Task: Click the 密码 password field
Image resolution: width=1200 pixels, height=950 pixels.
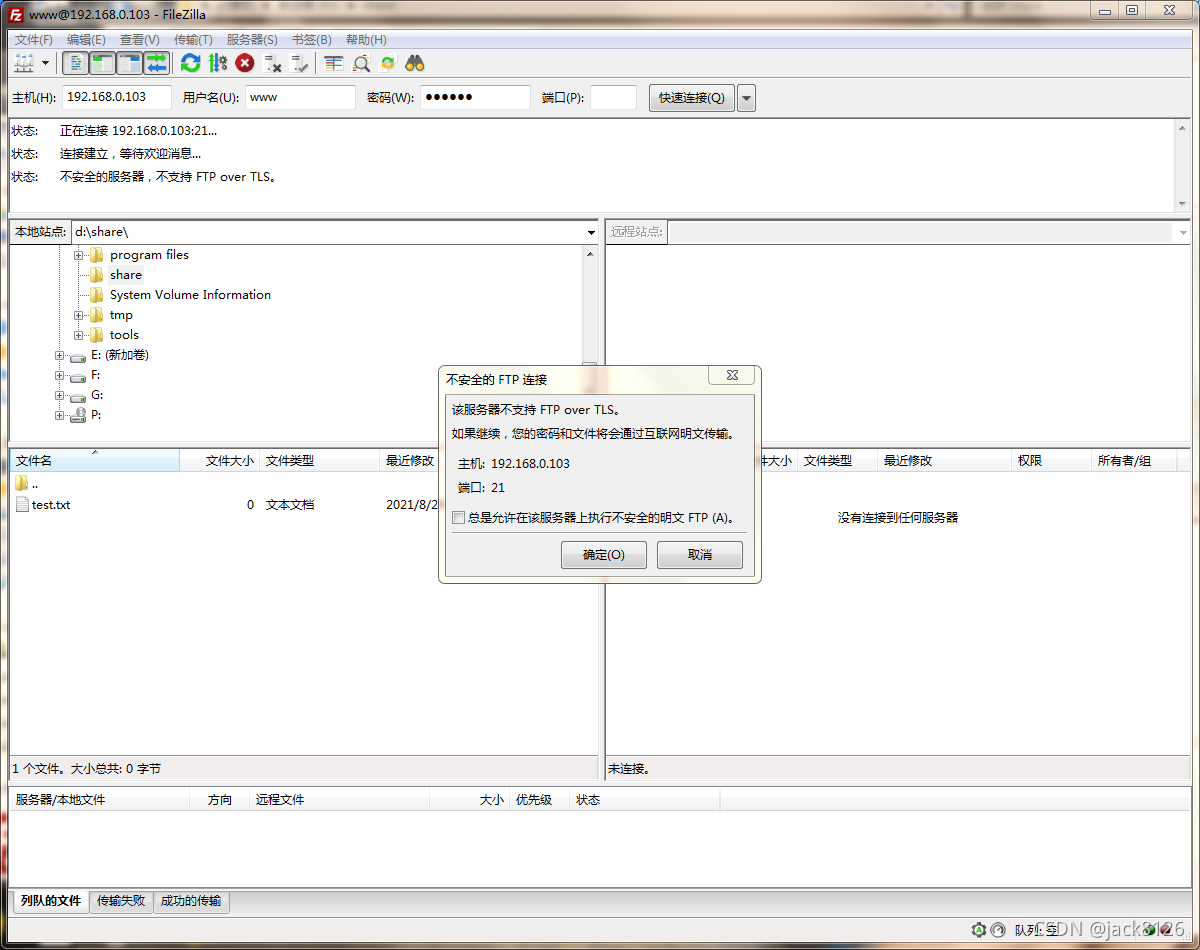Action: [475, 97]
